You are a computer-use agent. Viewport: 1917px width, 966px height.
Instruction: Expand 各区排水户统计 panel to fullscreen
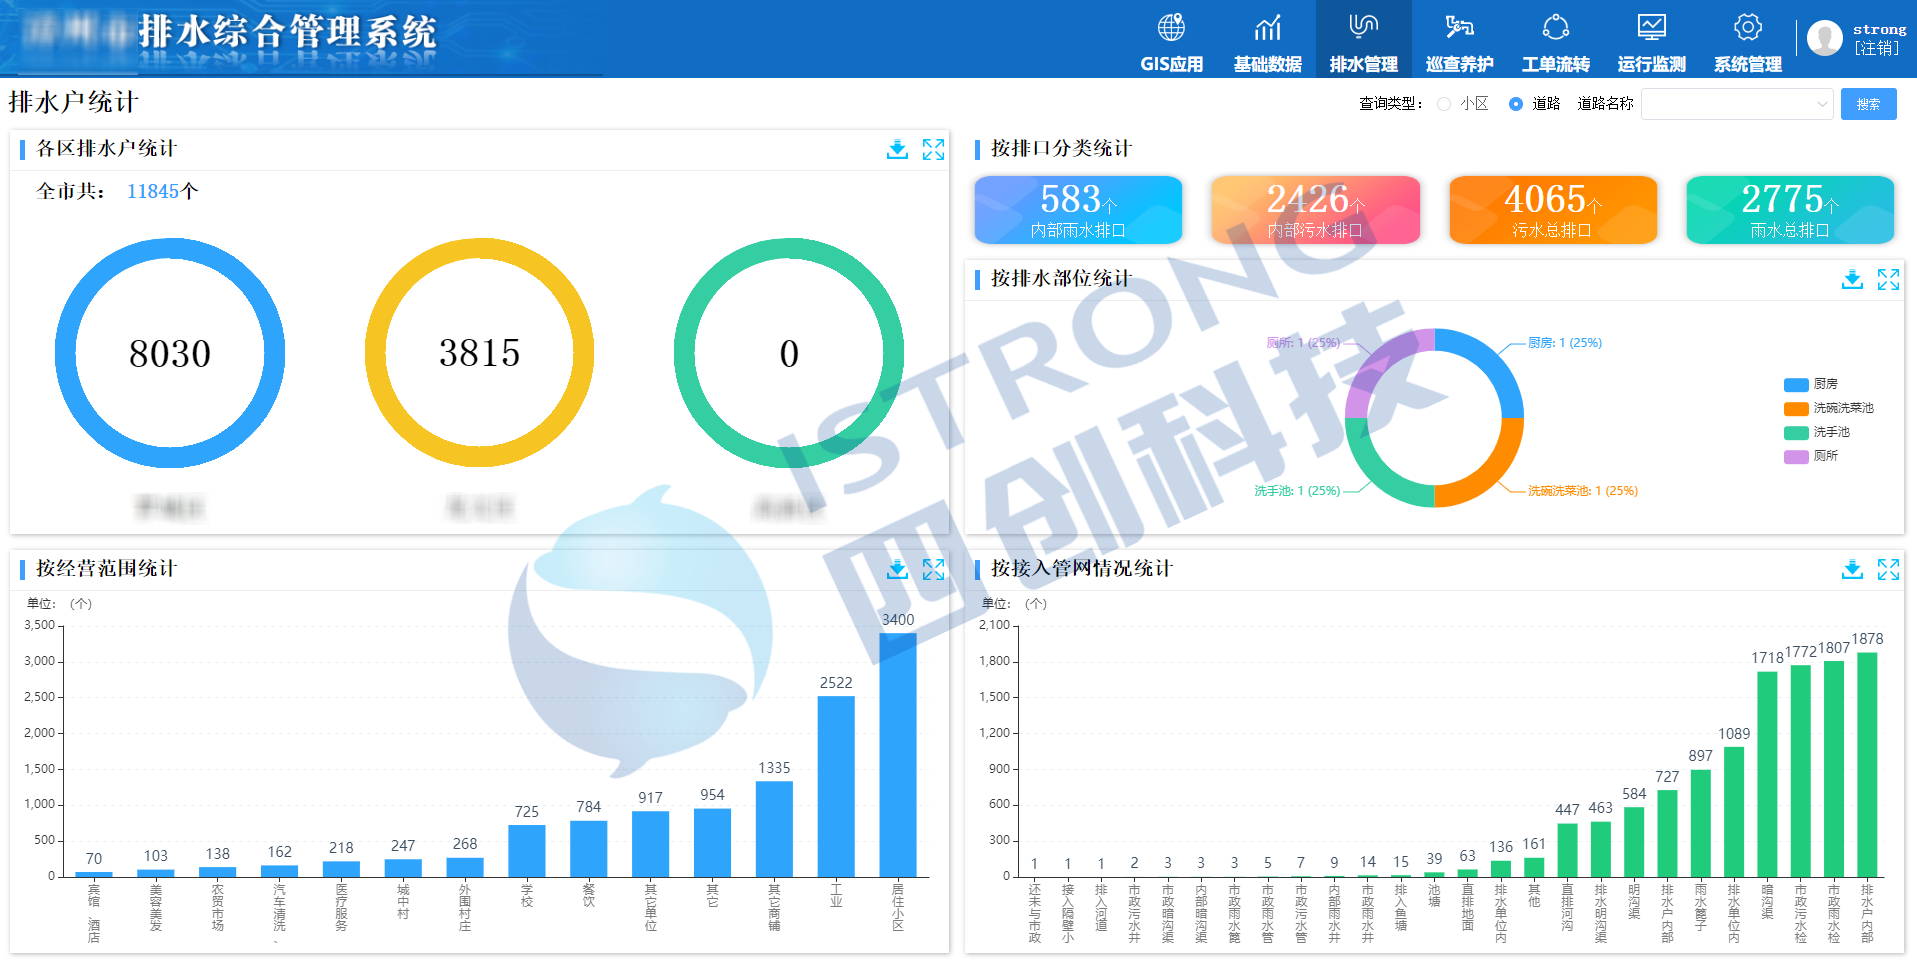(933, 149)
